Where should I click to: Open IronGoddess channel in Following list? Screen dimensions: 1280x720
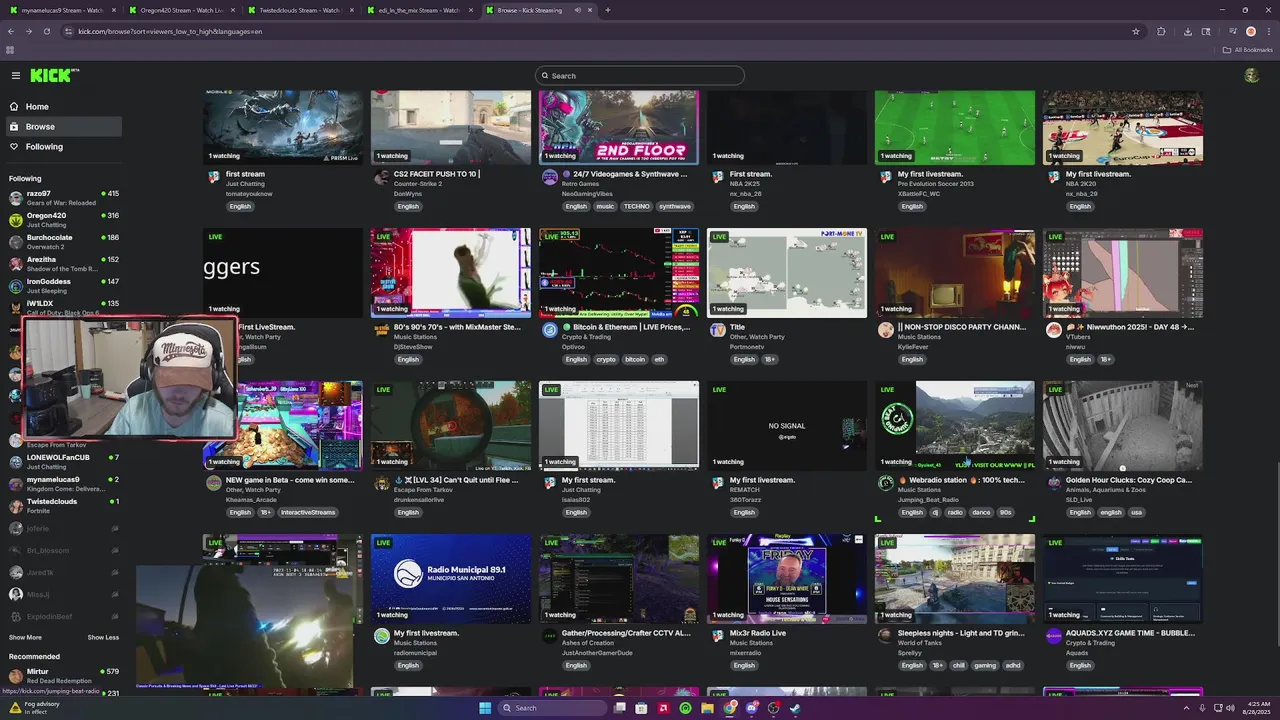pos(64,286)
